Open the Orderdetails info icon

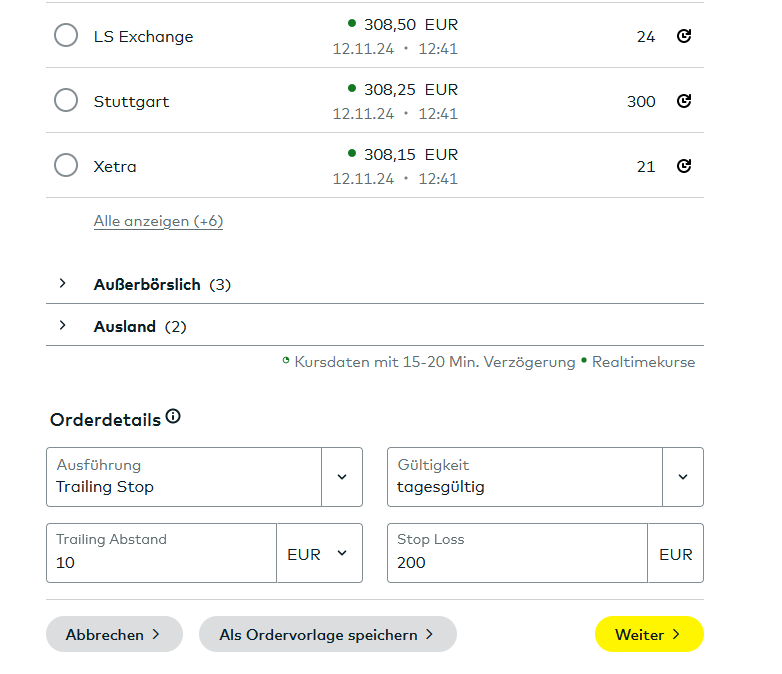[173, 417]
